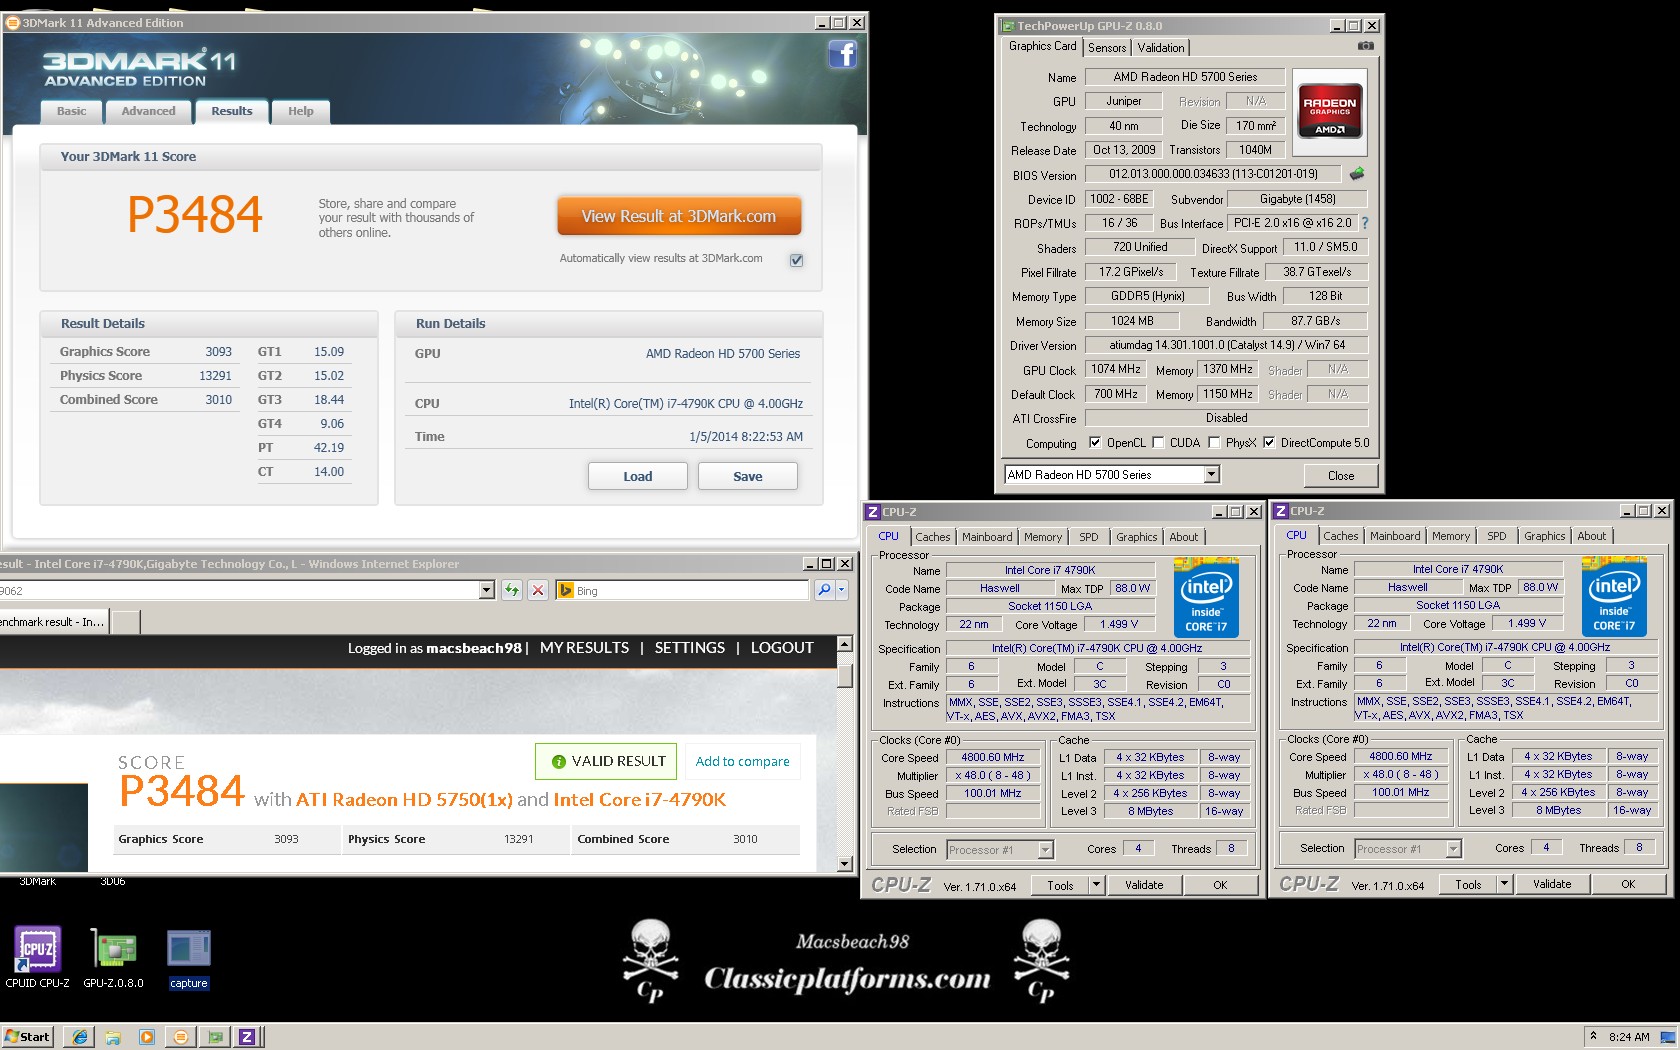Expand the Tools dropdown arrow in right CPU-Z
This screenshot has width=1680, height=1050.
pyautogui.click(x=1504, y=884)
